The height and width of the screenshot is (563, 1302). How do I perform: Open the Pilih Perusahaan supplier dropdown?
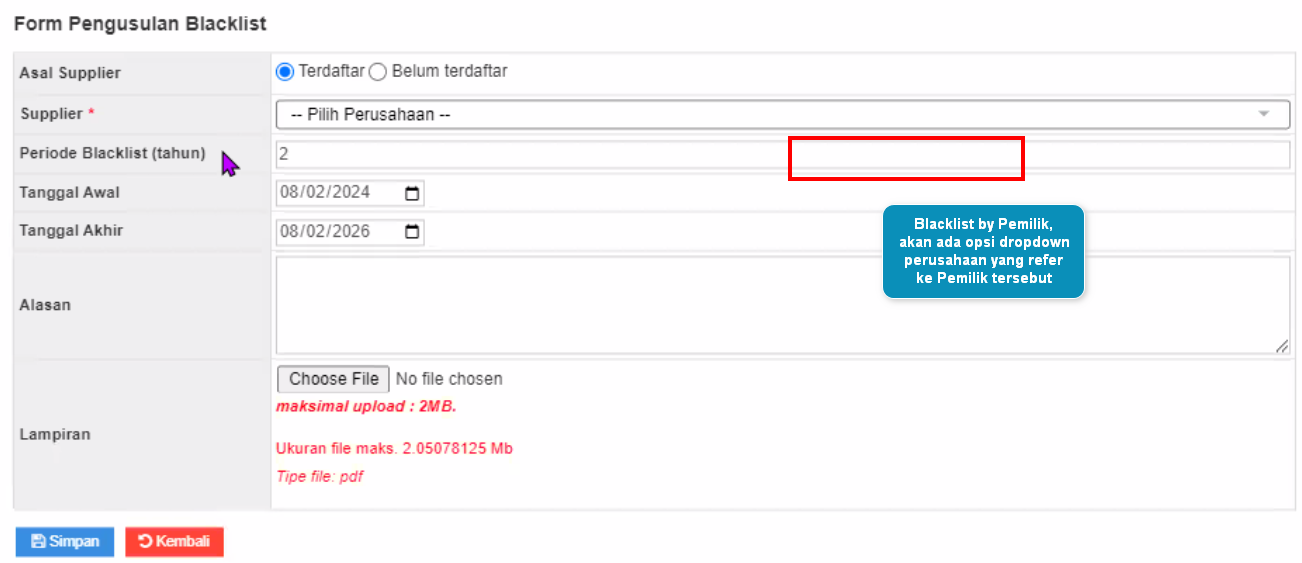pos(783,114)
